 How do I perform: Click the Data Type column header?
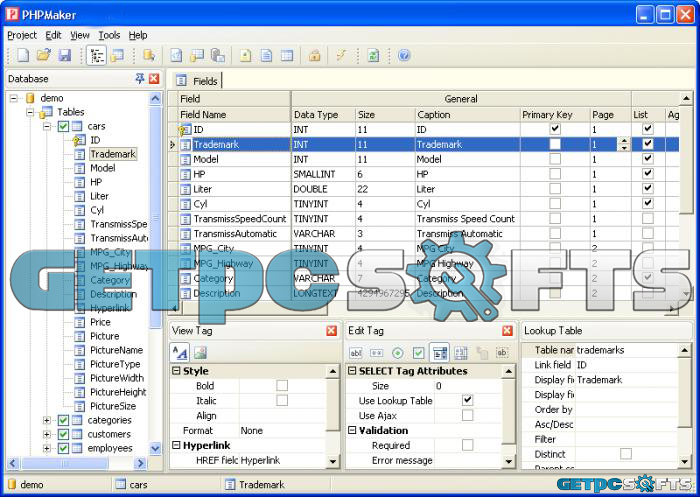tap(323, 115)
